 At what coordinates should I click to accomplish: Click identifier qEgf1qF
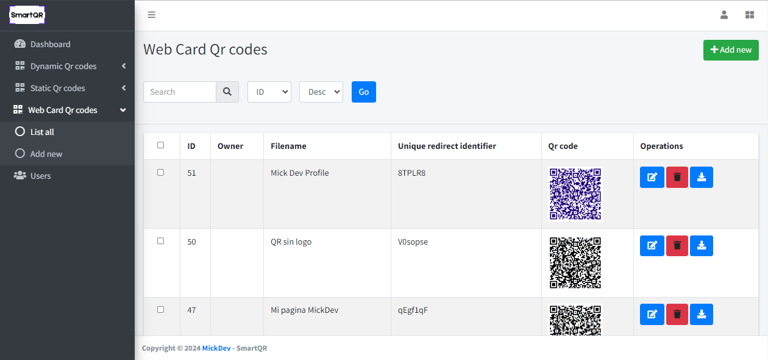click(413, 310)
